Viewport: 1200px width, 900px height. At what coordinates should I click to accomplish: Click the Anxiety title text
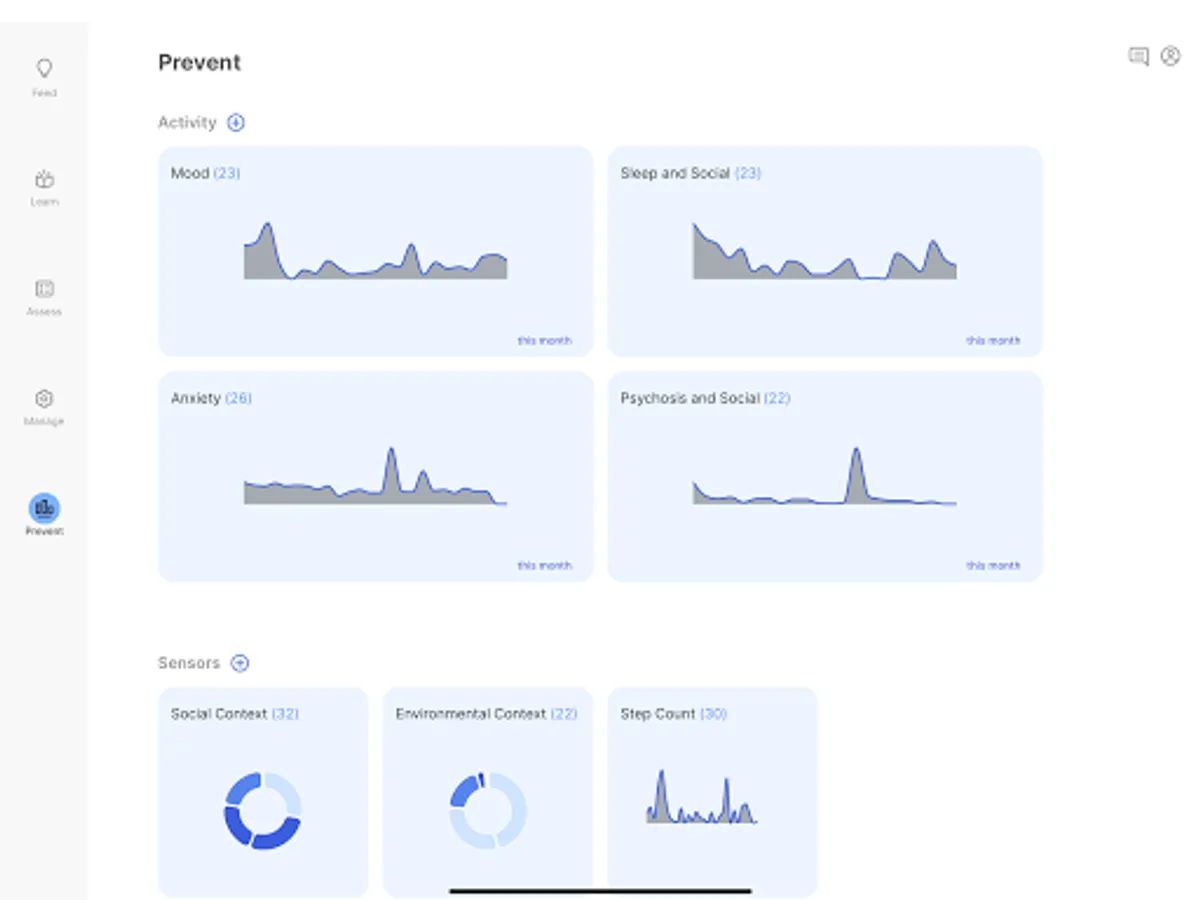pos(196,398)
